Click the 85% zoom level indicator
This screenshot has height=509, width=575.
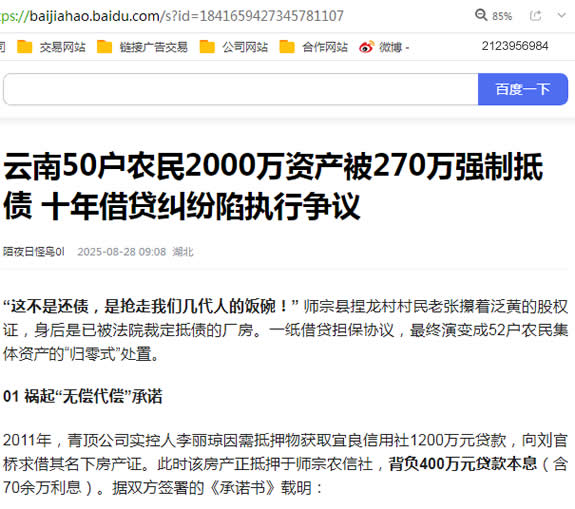502,16
